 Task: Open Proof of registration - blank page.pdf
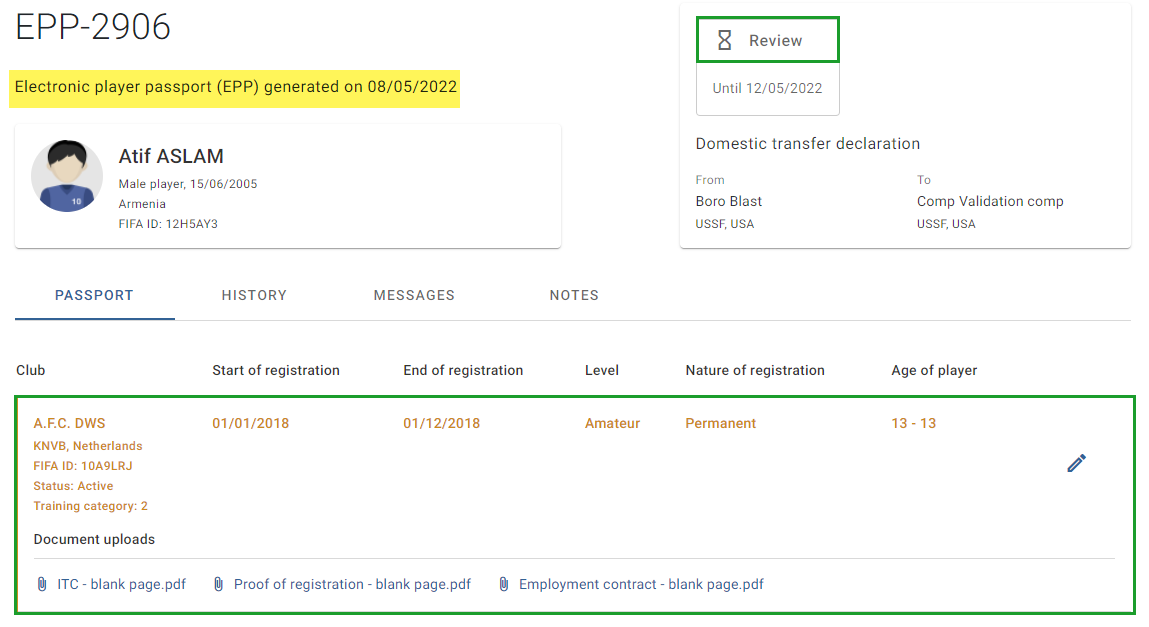click(352, 585)
